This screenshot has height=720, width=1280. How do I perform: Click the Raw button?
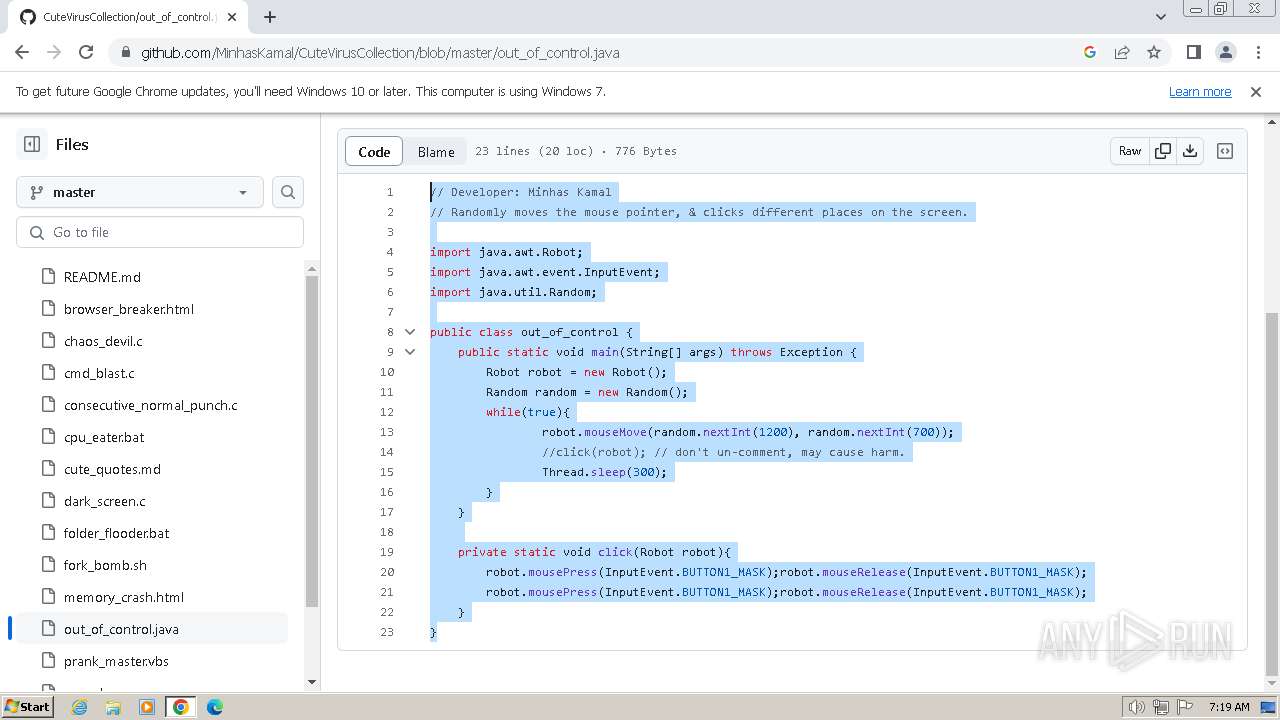pos(1130,151)
